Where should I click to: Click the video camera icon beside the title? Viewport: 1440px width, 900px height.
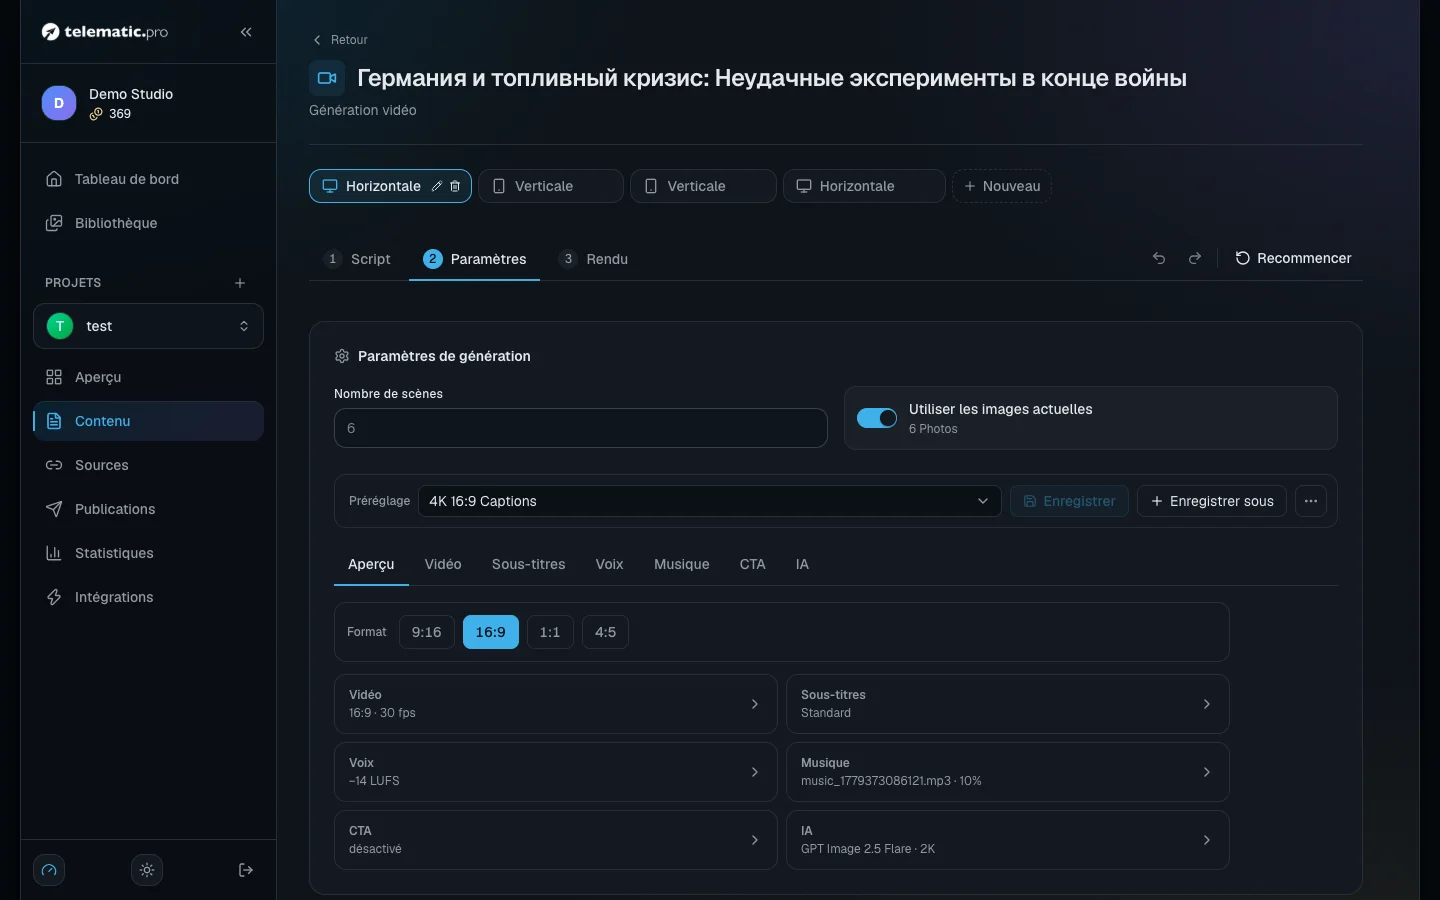pos(327,78)
